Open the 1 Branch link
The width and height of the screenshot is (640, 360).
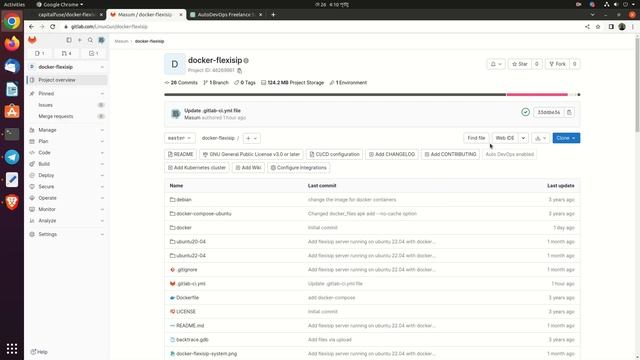coord(216,82)
